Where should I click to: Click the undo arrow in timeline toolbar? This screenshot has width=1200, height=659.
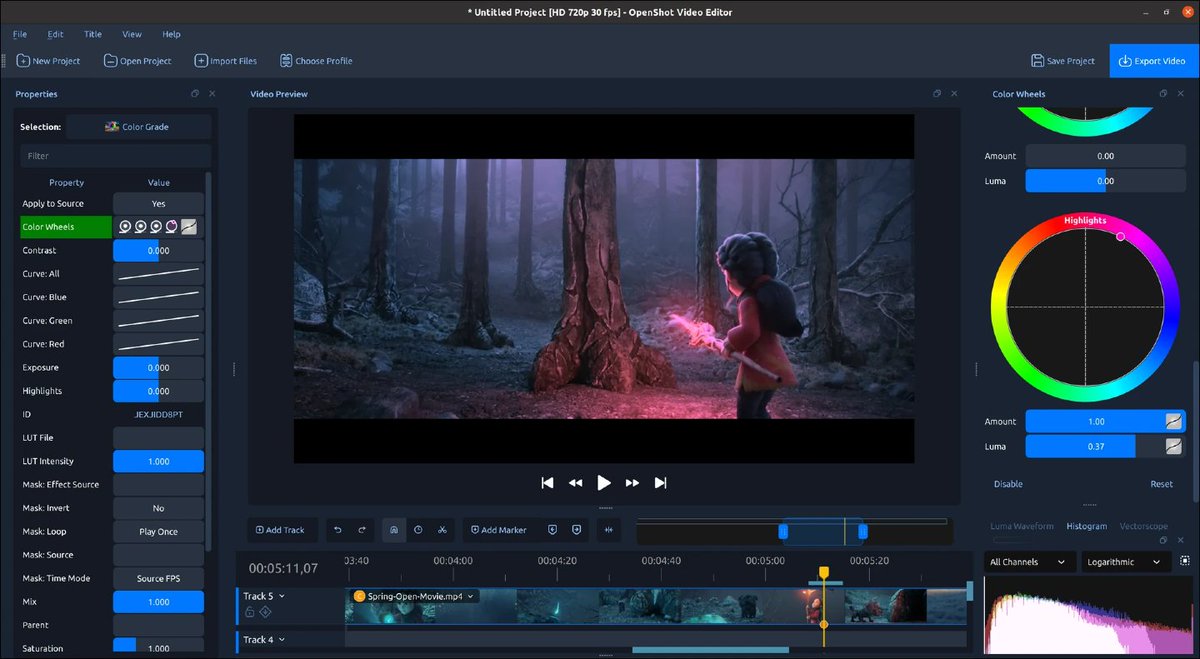[x=338, y=530]
